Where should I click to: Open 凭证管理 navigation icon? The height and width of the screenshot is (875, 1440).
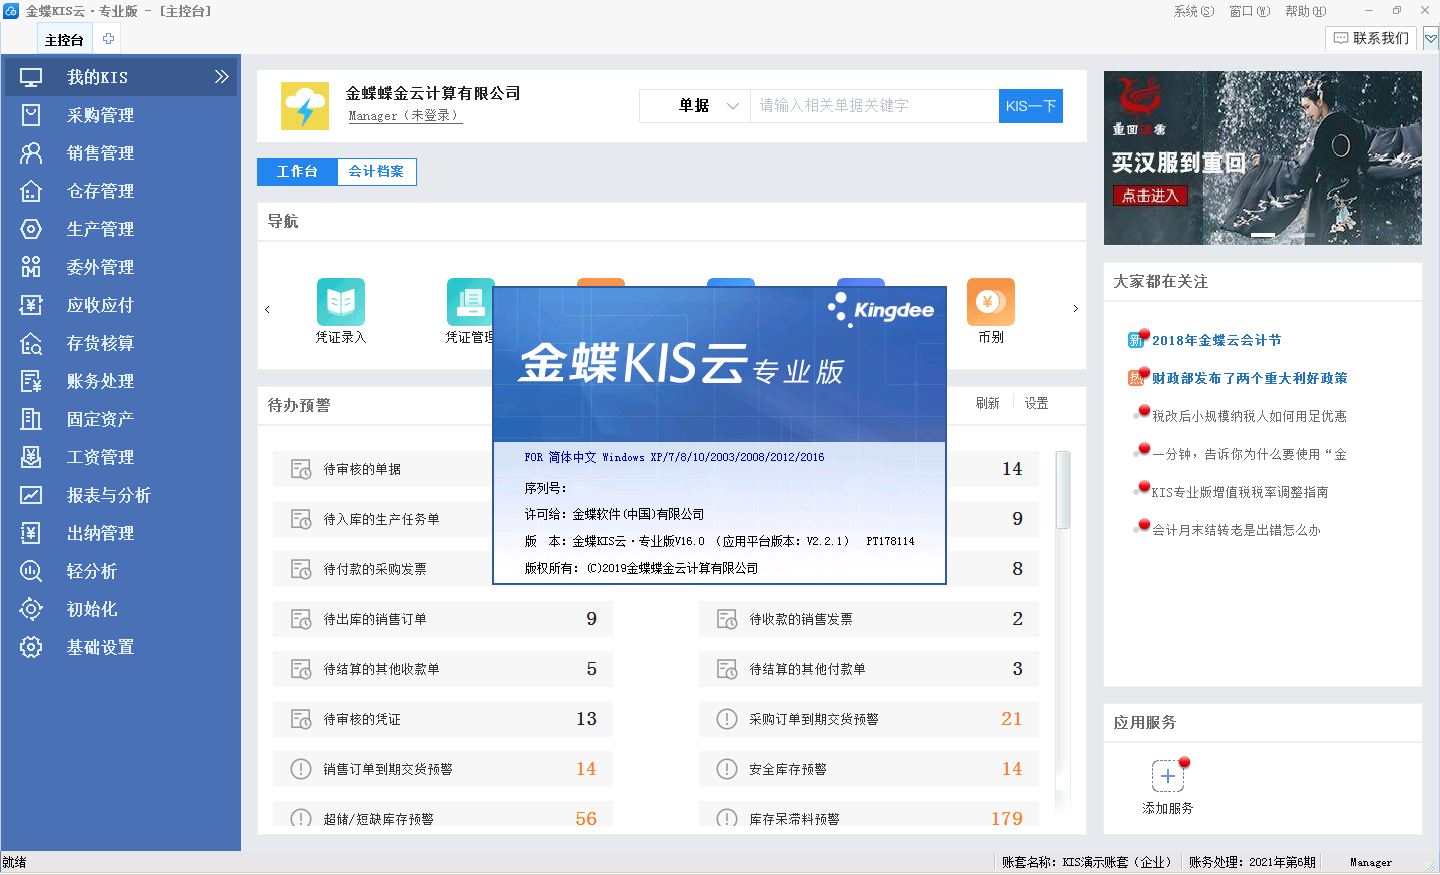coord(470,302)
